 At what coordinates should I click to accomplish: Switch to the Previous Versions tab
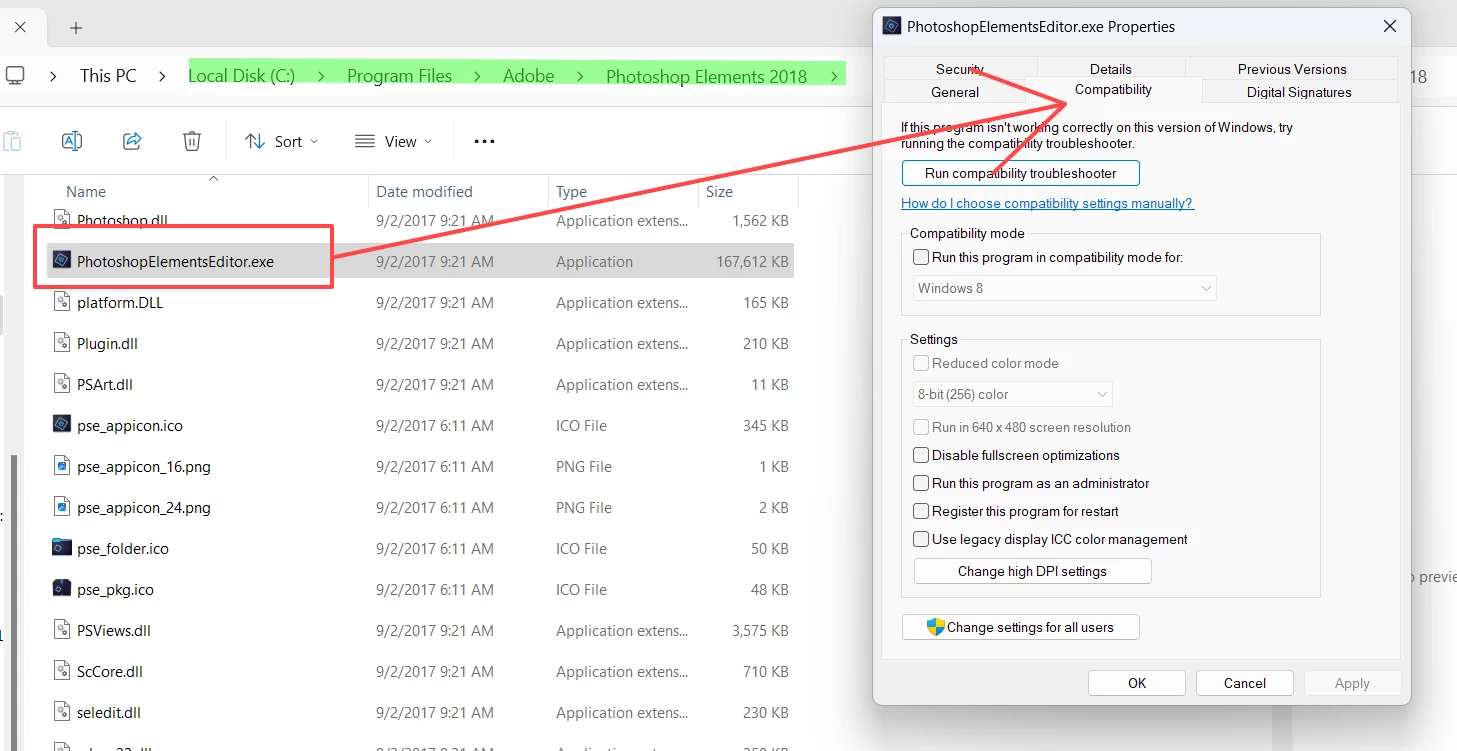(x=1292, y=69)
